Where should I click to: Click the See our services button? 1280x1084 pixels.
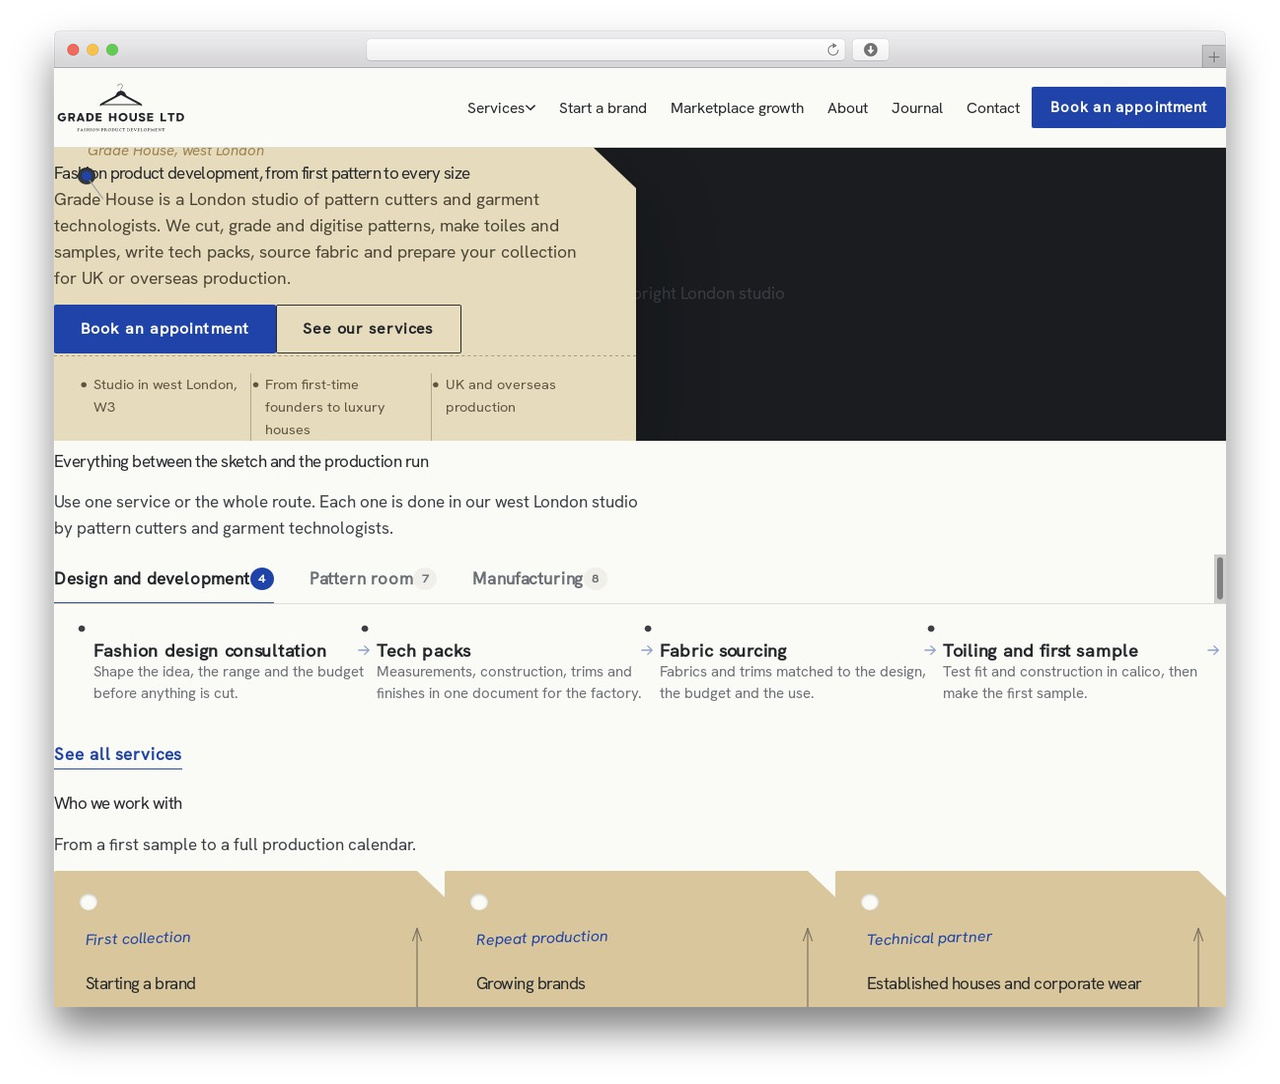tap(368, 329)
